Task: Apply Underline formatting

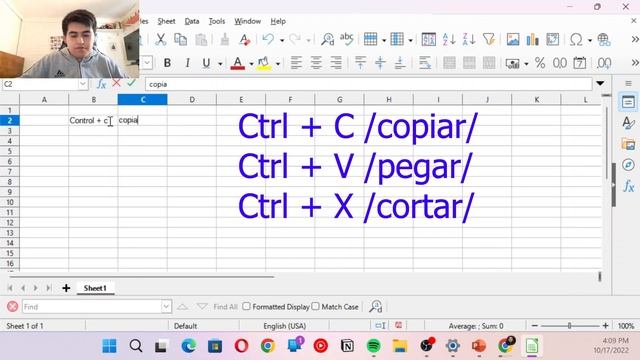Action: pos(207,63)
